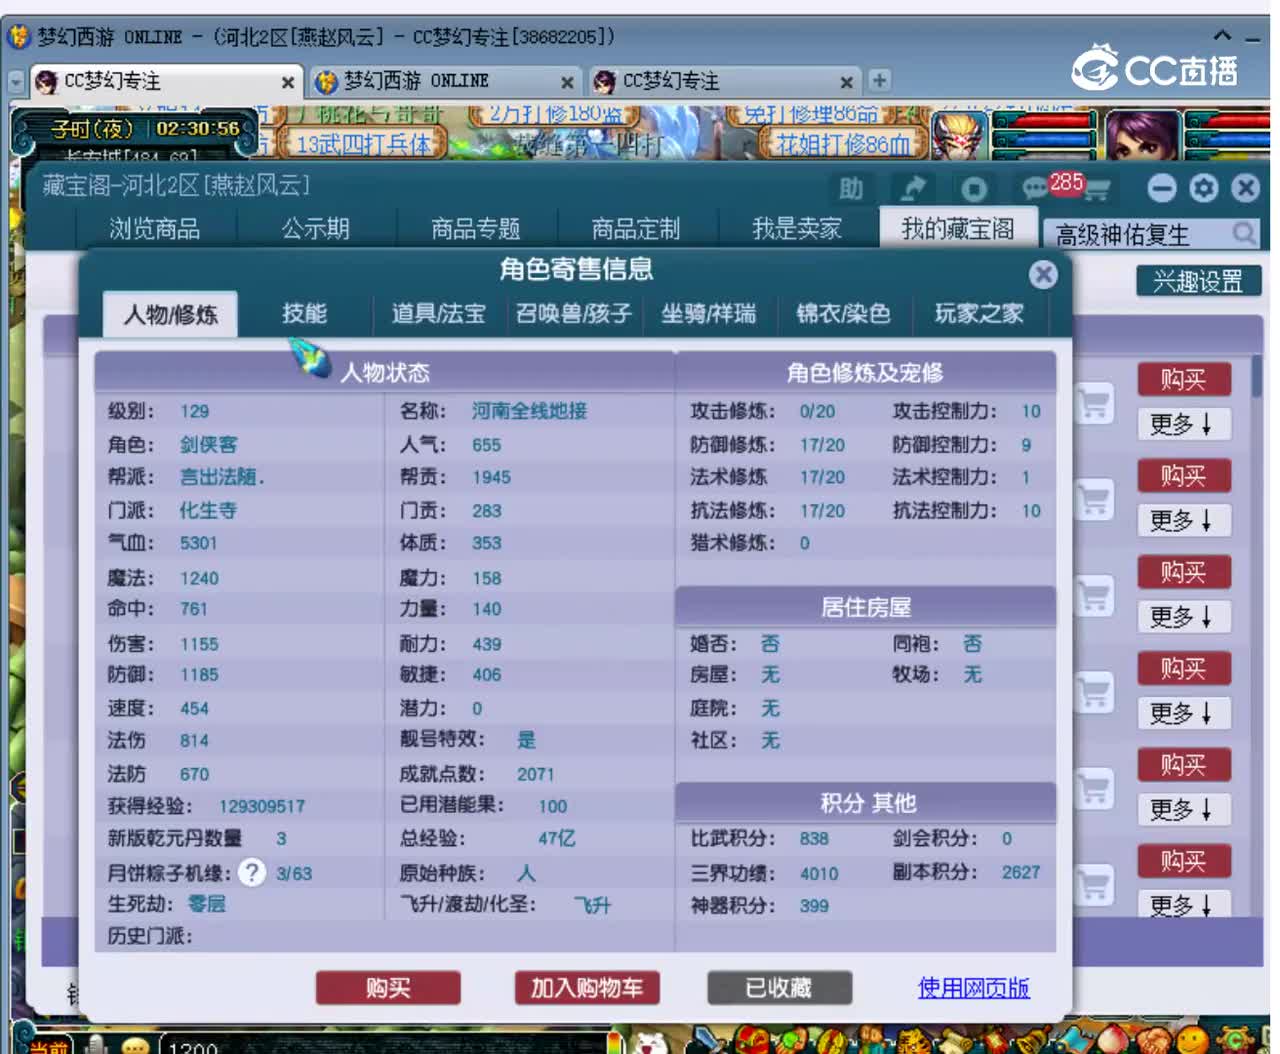Open 公示期 in 藏宝阁 navigation

(x=316, y=228)
